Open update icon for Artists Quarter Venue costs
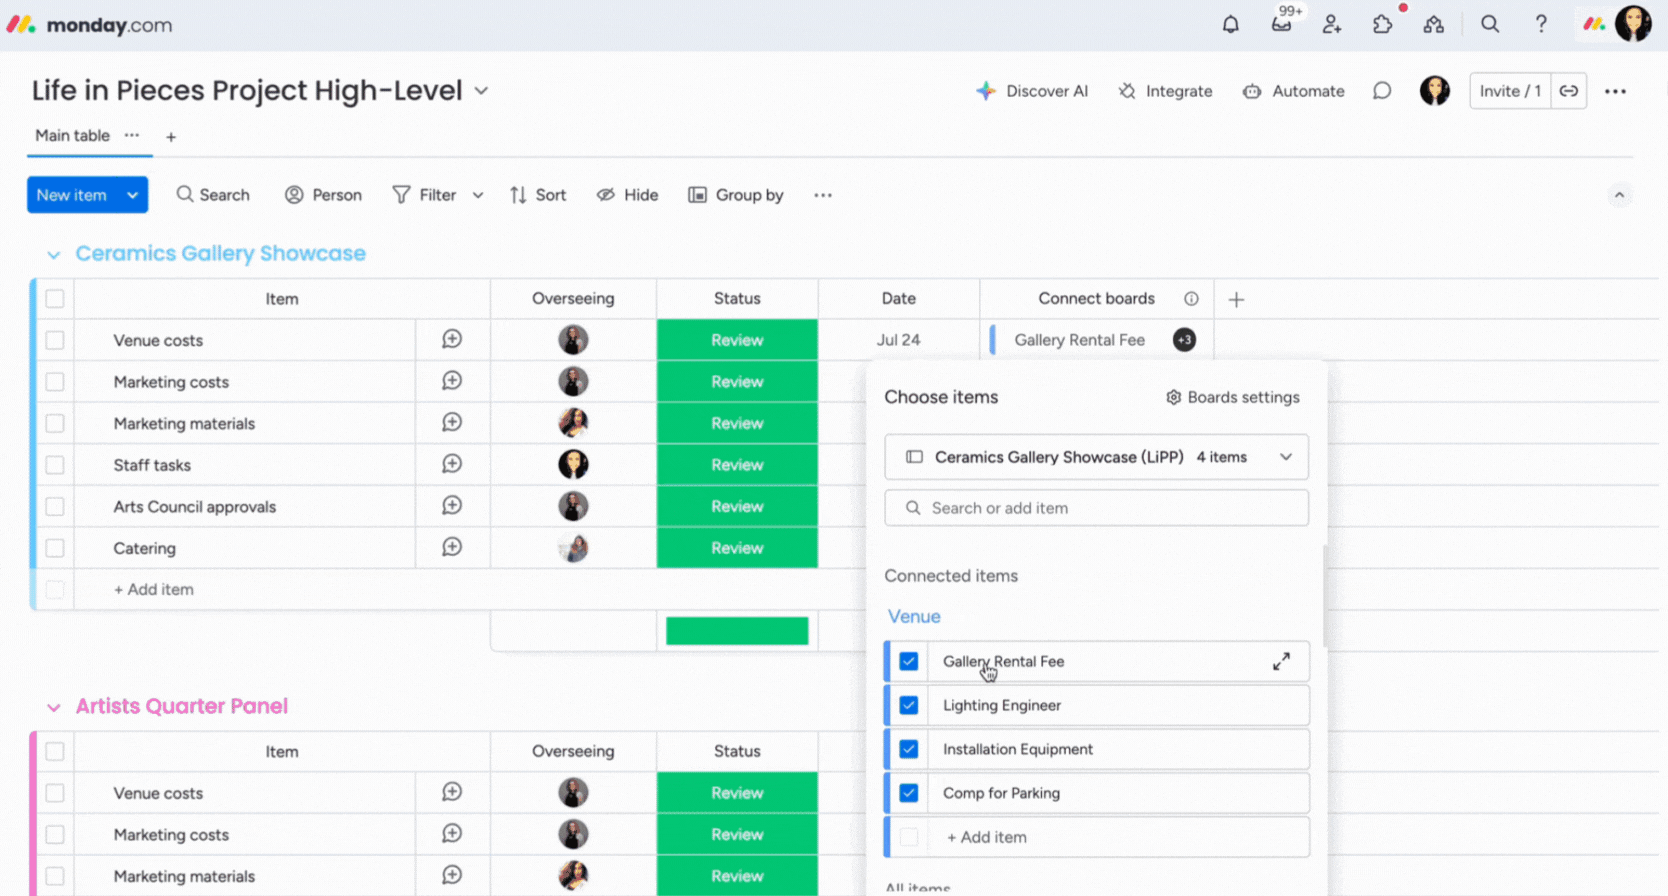Viewport: 1668px width, 896px height. 452,792
